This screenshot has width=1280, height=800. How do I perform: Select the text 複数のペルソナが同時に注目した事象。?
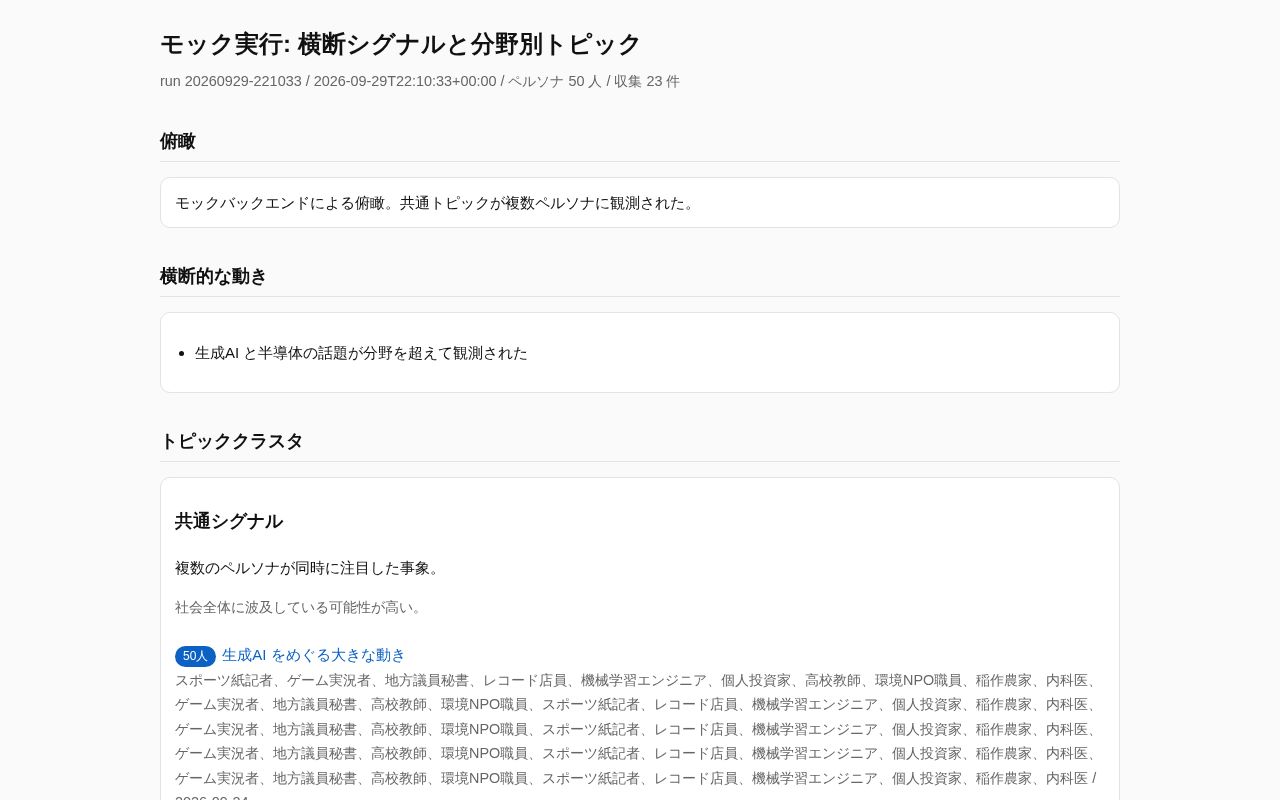tap(309, 568)
